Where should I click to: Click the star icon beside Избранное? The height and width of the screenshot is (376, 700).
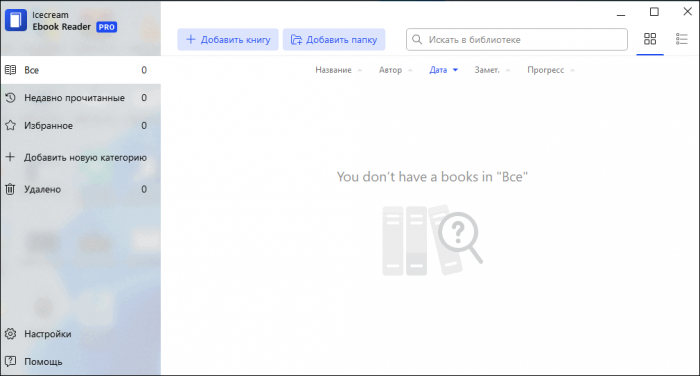click(10, 125)
